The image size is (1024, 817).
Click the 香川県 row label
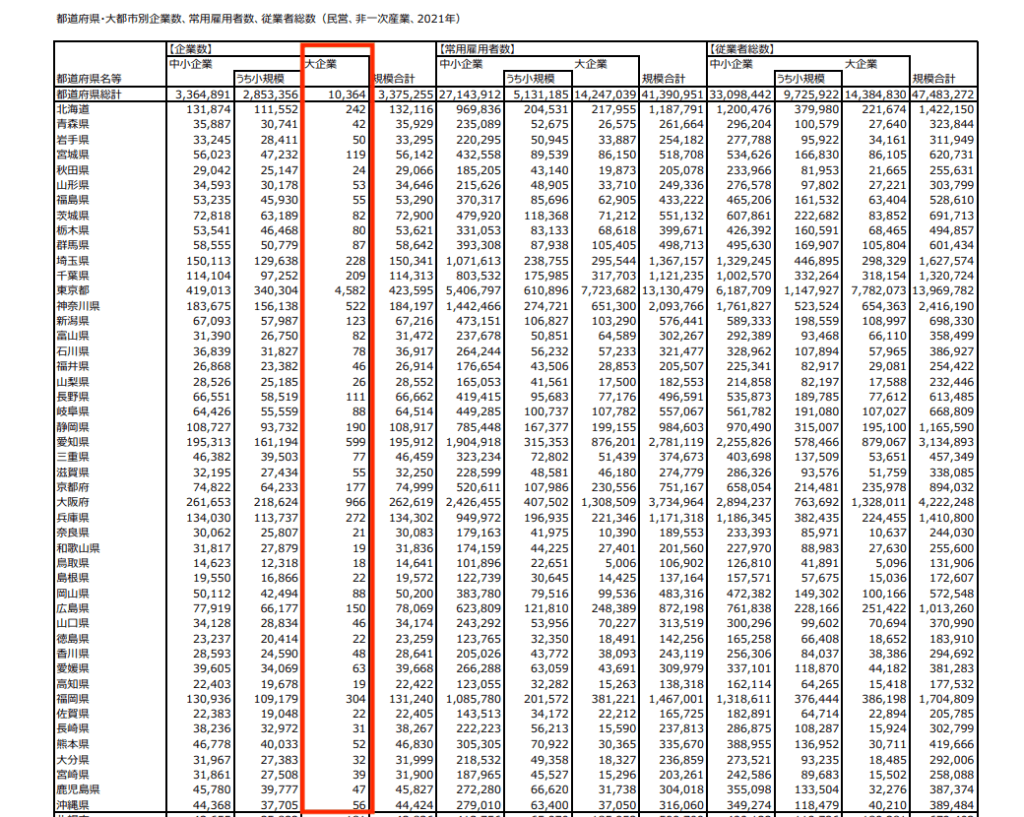pos(72,653)
